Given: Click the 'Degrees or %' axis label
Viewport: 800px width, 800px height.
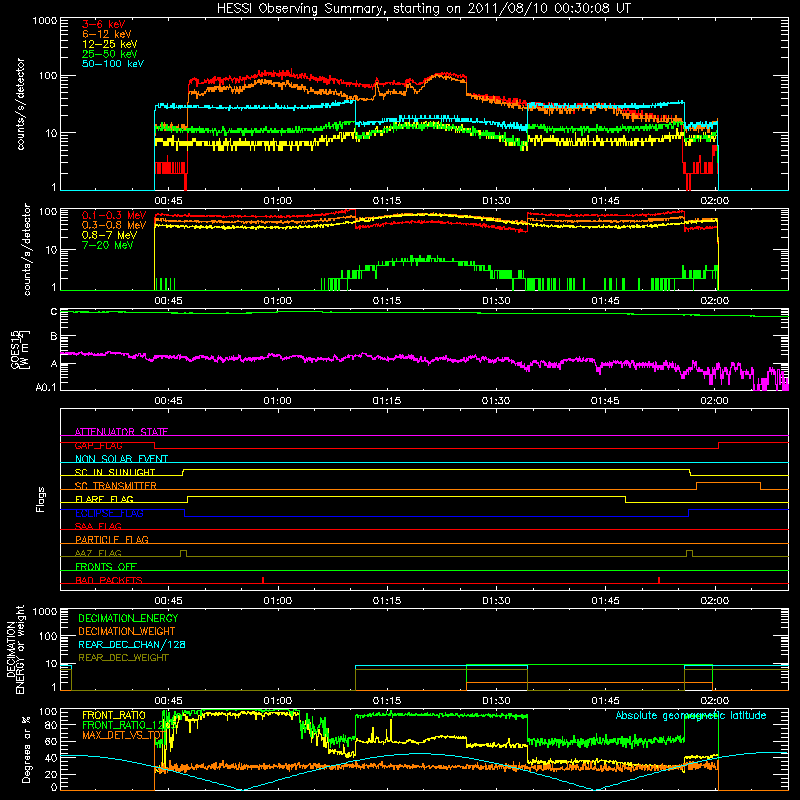Looking at the screenshot, I should pos(26,750).
